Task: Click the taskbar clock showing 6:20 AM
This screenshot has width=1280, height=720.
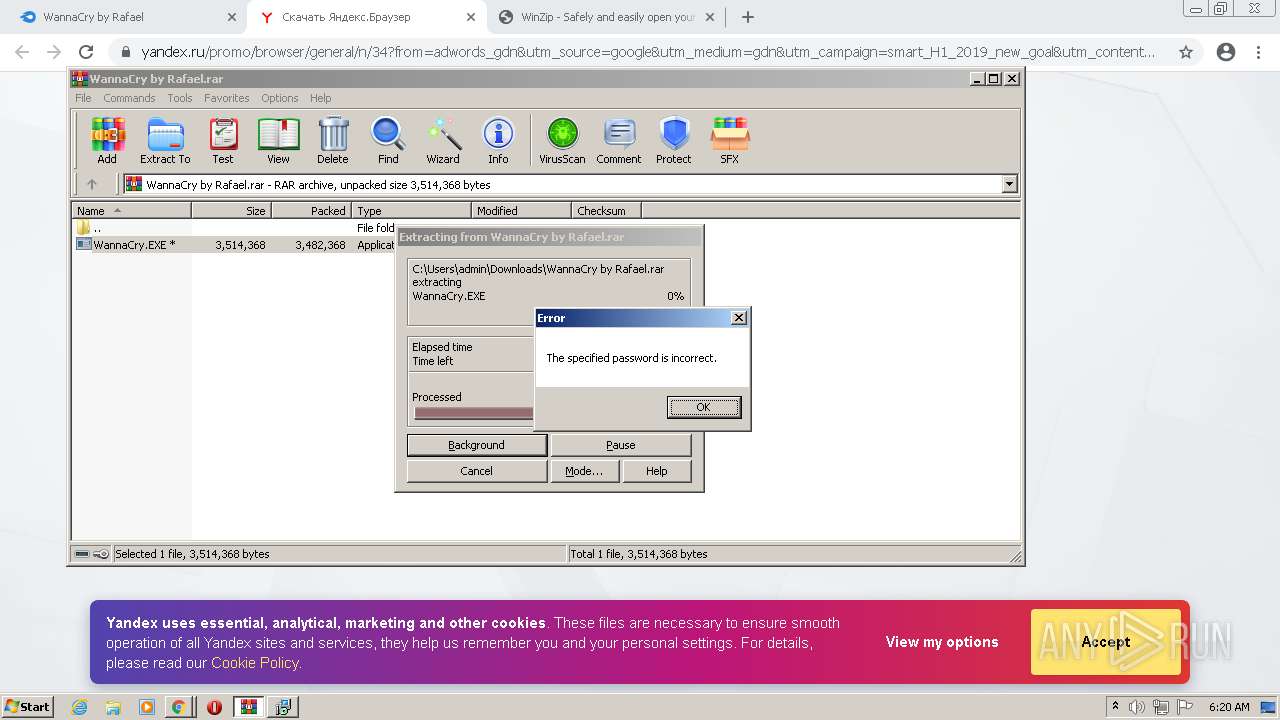Action: point(1229,707)
